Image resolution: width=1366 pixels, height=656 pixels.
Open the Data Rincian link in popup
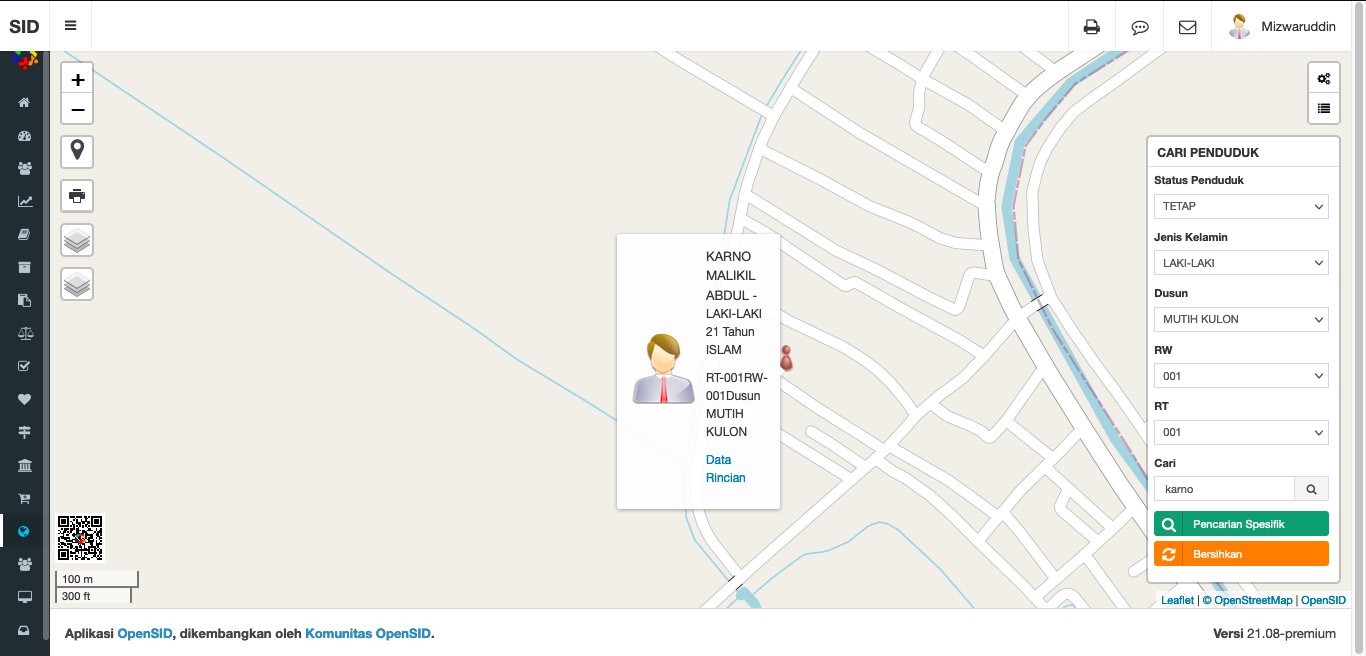726,469
